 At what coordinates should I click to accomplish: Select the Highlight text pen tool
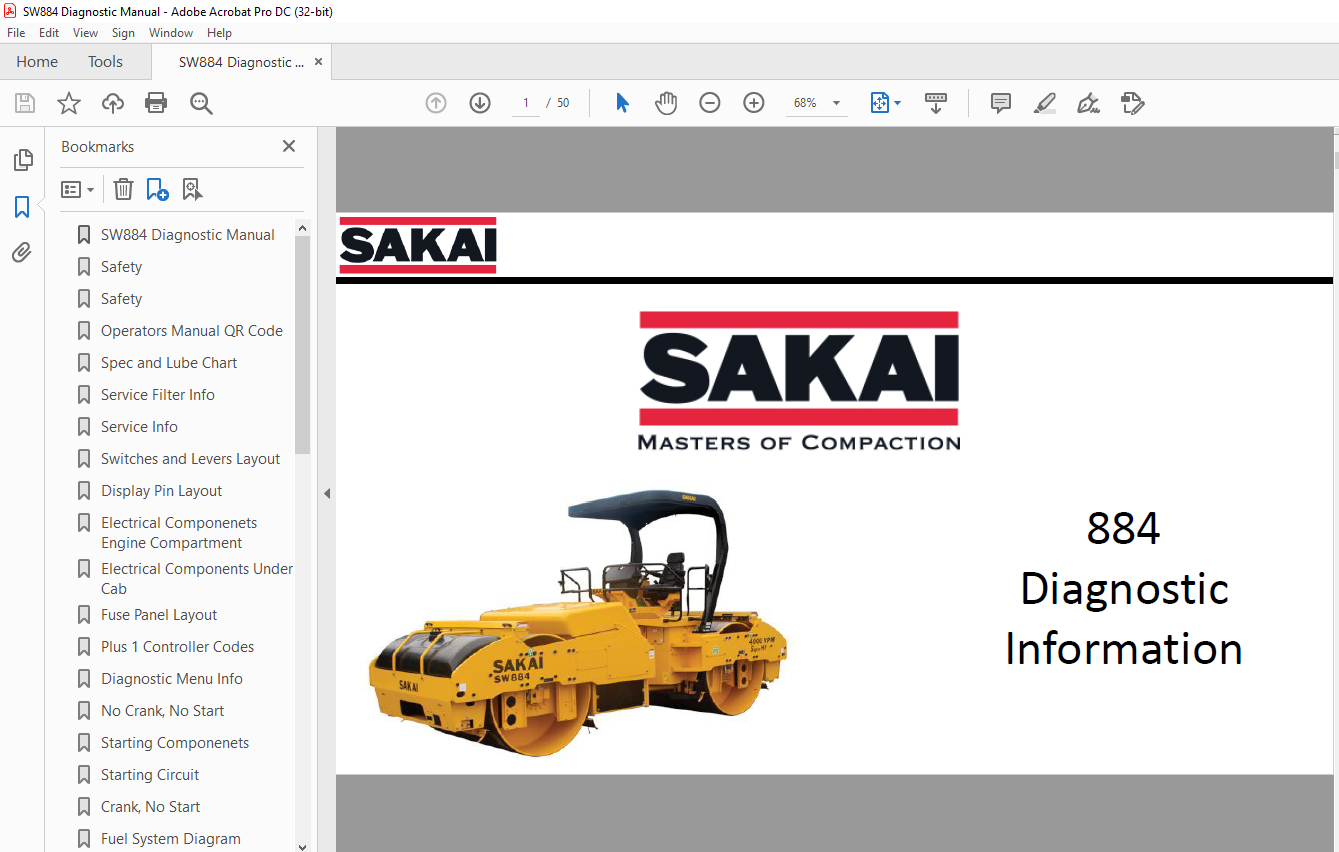[x=1044, y=103]
